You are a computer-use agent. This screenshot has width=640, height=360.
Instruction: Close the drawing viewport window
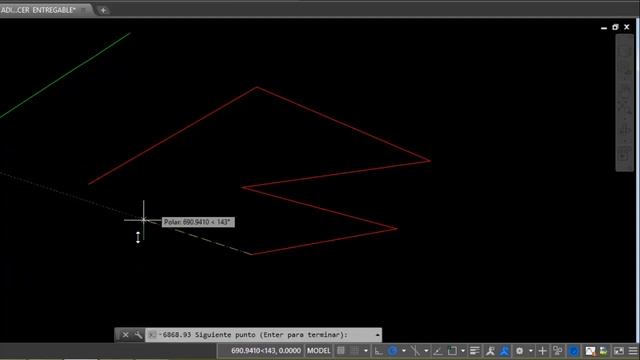[x=627, y=27]
